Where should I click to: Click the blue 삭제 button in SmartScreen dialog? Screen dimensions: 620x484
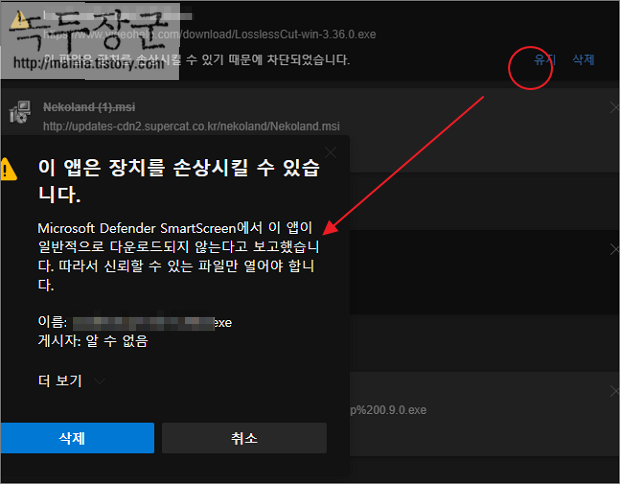pos(77,438)
